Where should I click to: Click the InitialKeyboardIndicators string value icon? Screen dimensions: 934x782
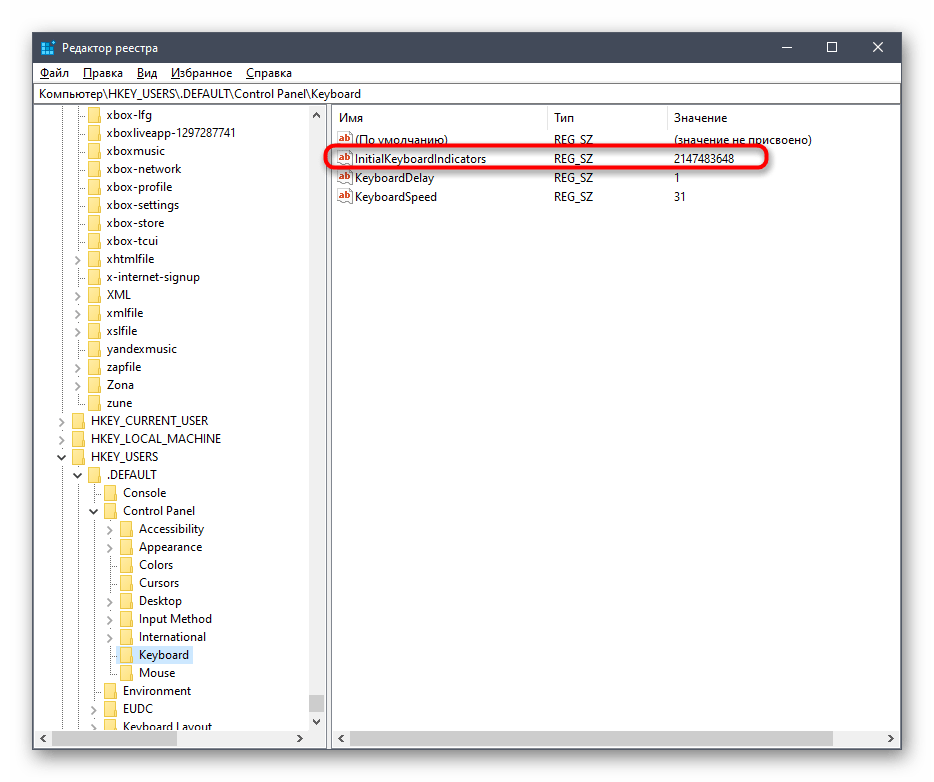click(345, 159)
